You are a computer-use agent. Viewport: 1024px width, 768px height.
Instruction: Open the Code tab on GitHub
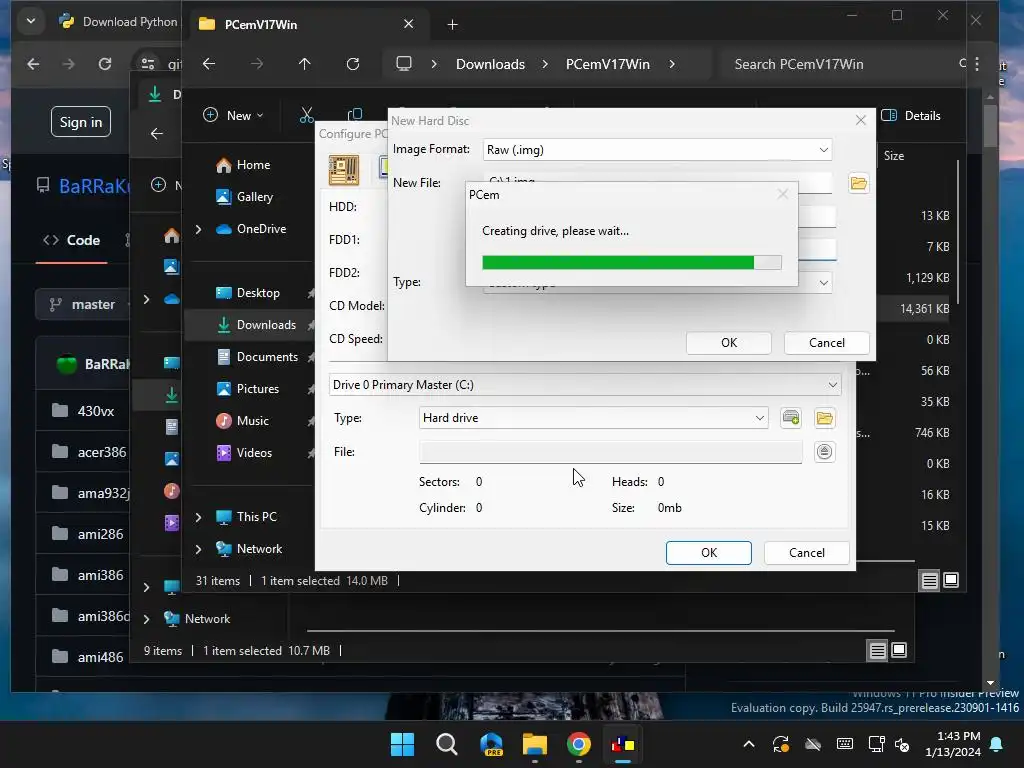72,240
